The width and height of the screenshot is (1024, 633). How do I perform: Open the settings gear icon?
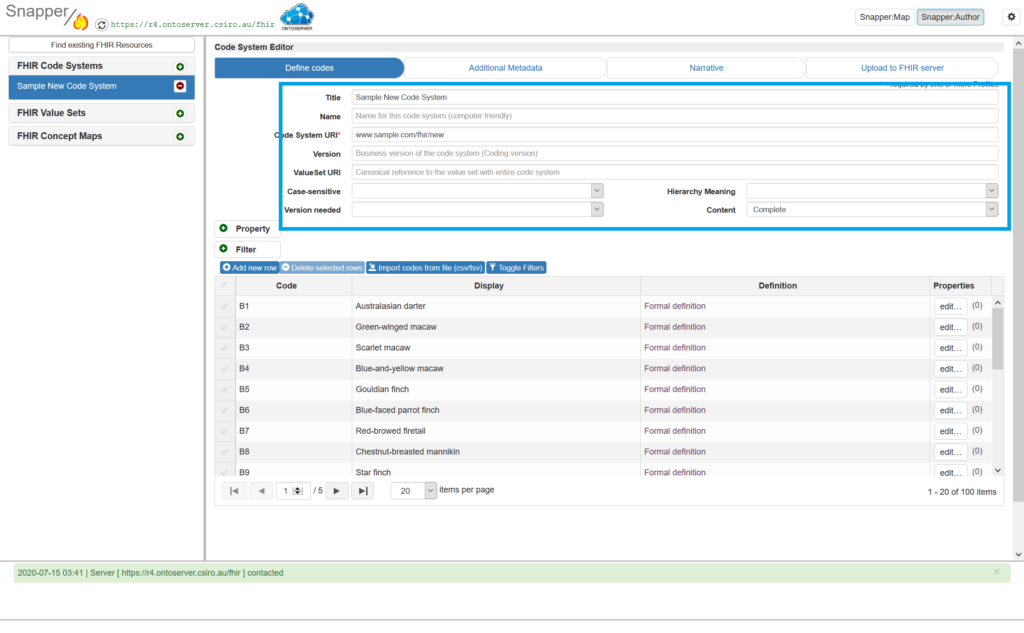(1010, 17)
